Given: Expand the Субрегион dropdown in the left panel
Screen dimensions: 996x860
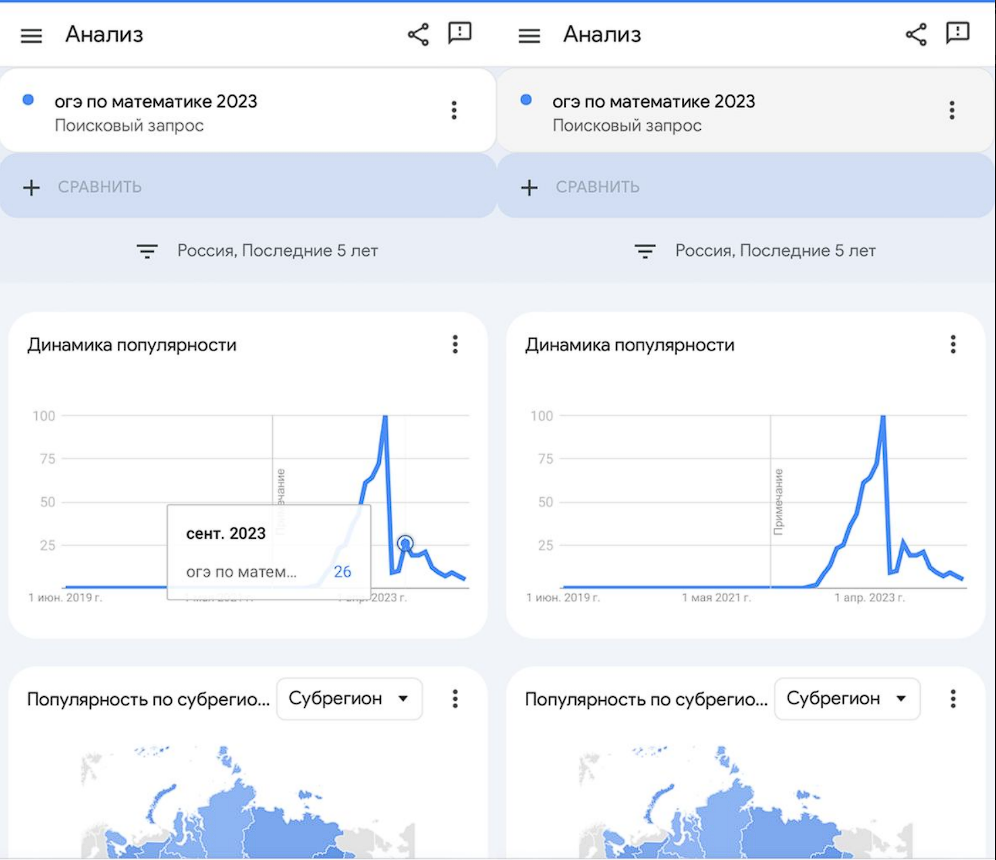Looking at the screenshot, I should click(x=349, y=699).
